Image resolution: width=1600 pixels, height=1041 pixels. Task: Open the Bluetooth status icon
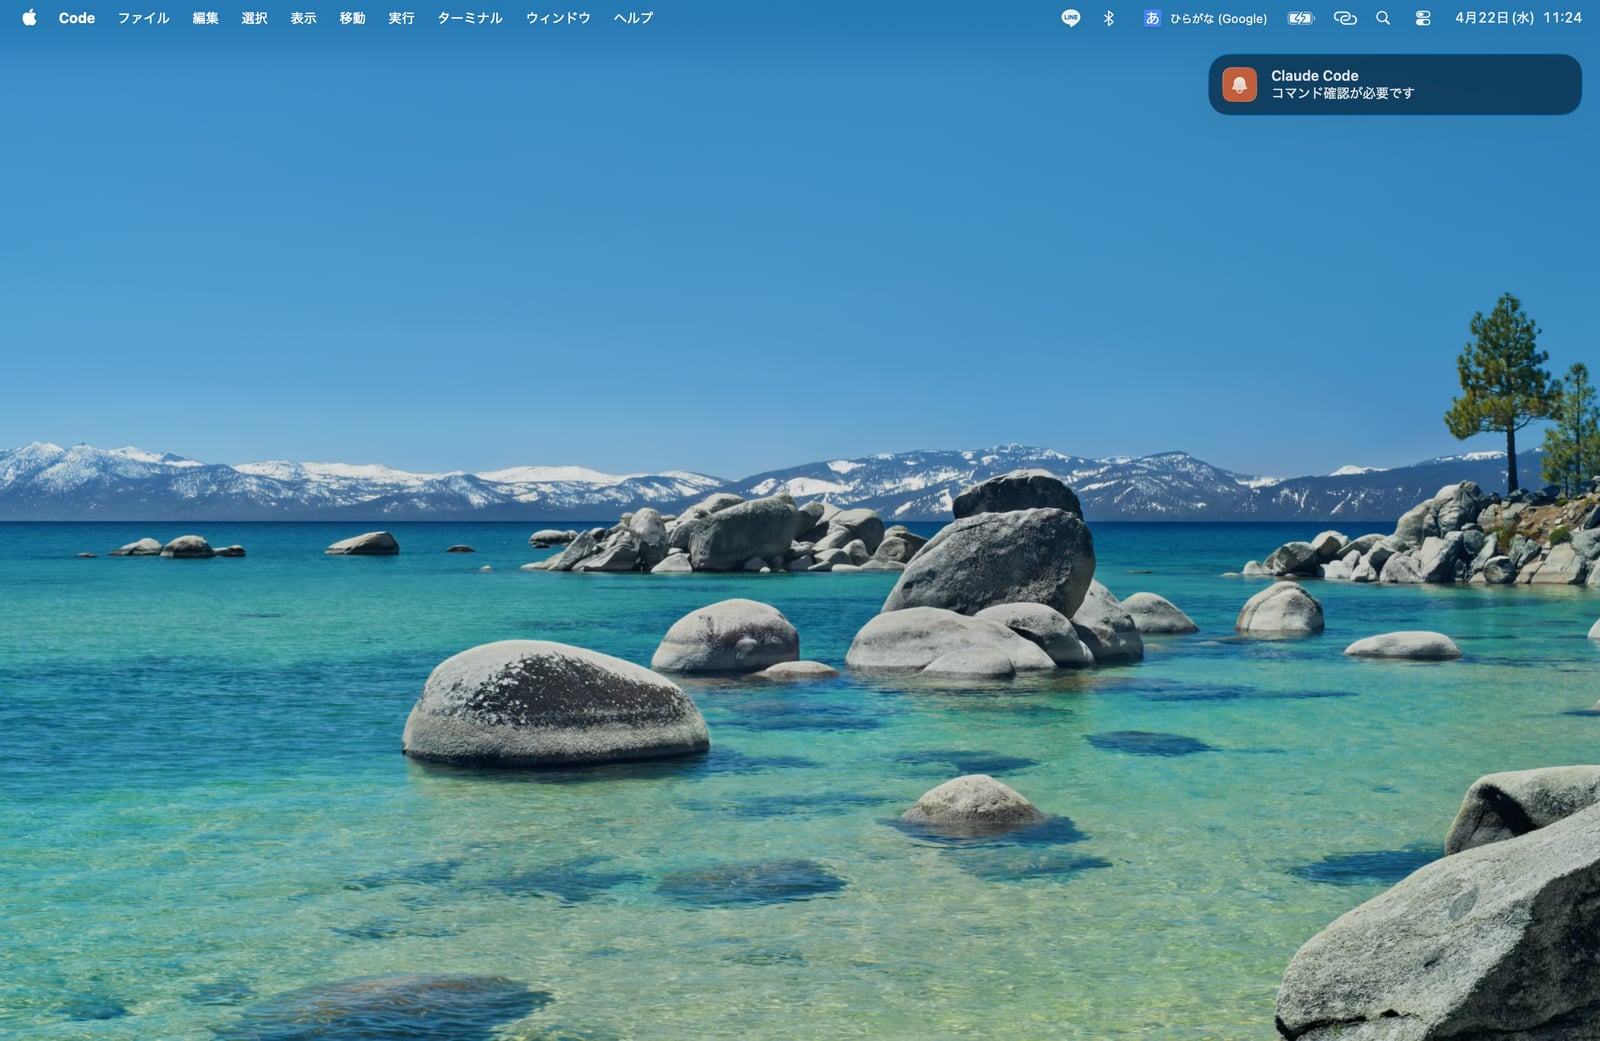[x=1107, y=17]
